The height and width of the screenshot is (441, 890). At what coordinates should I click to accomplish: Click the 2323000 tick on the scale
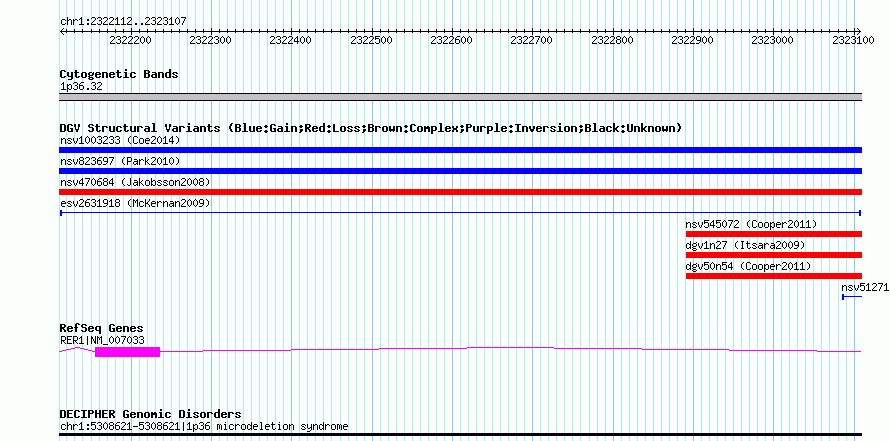[x=773, y=40]
